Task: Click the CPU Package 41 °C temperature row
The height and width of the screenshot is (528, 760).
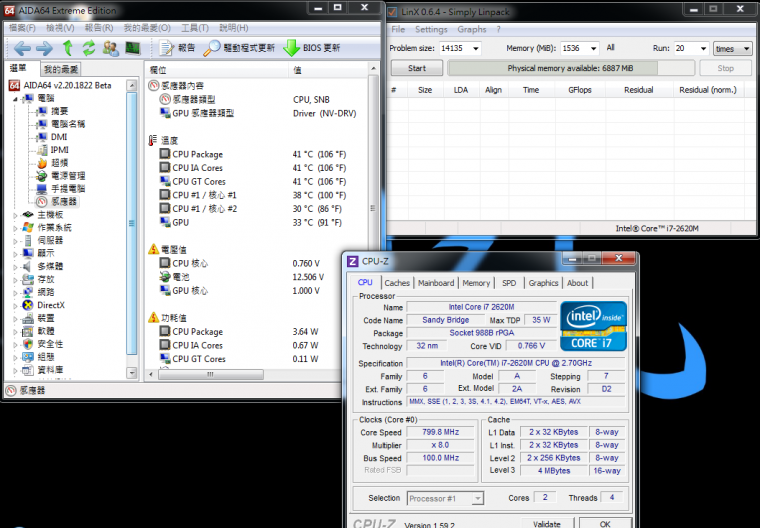Action: (257, 154)
